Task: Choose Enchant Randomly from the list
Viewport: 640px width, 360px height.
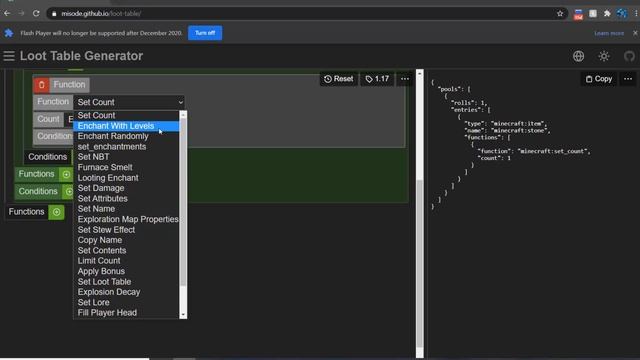Action: 126,136
